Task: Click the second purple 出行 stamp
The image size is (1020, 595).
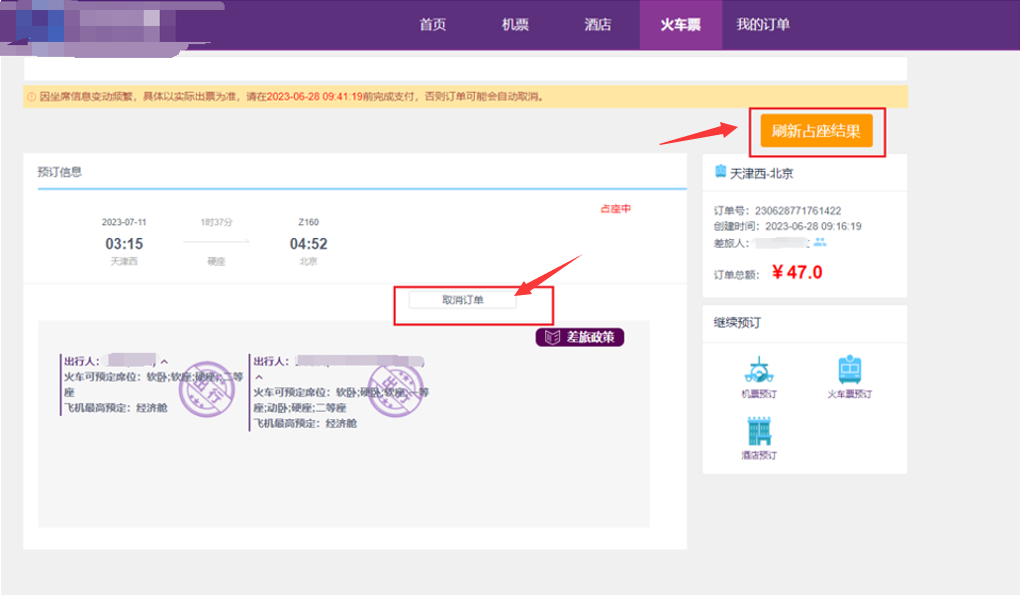Action: coord(396,388)
